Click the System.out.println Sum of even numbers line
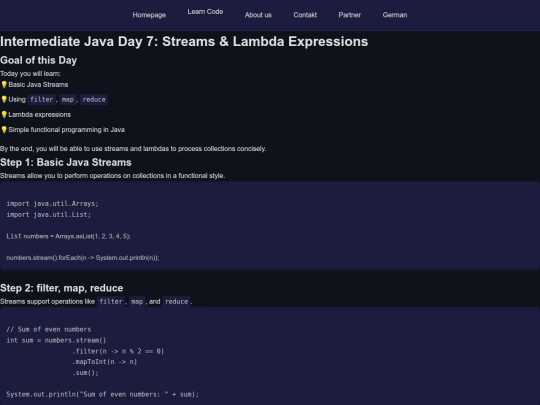 102,394
